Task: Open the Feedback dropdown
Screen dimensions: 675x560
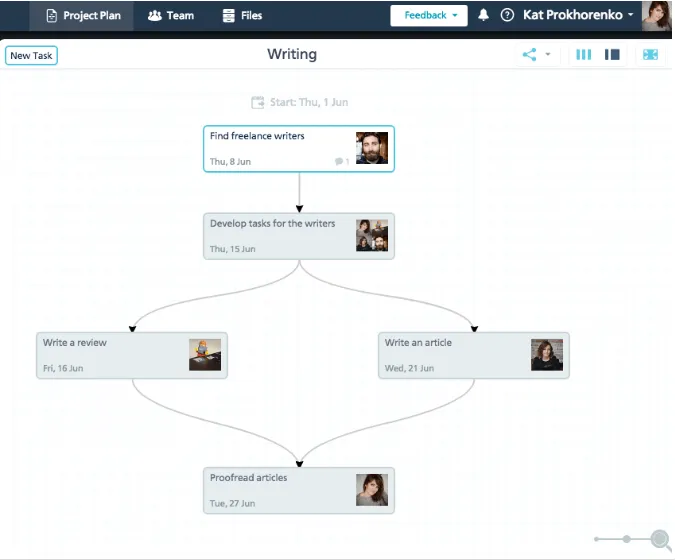Action: click(429, 15)
